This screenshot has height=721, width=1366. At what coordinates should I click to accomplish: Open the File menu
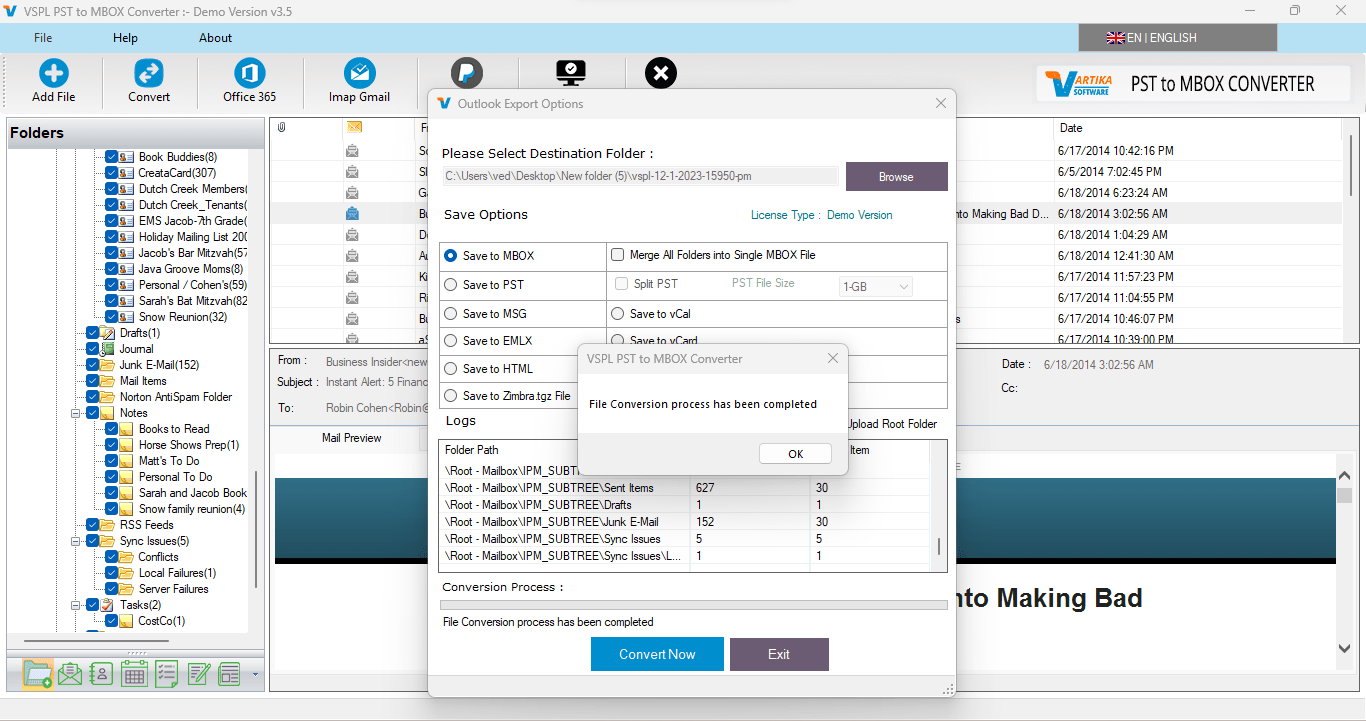coord(43,38)
